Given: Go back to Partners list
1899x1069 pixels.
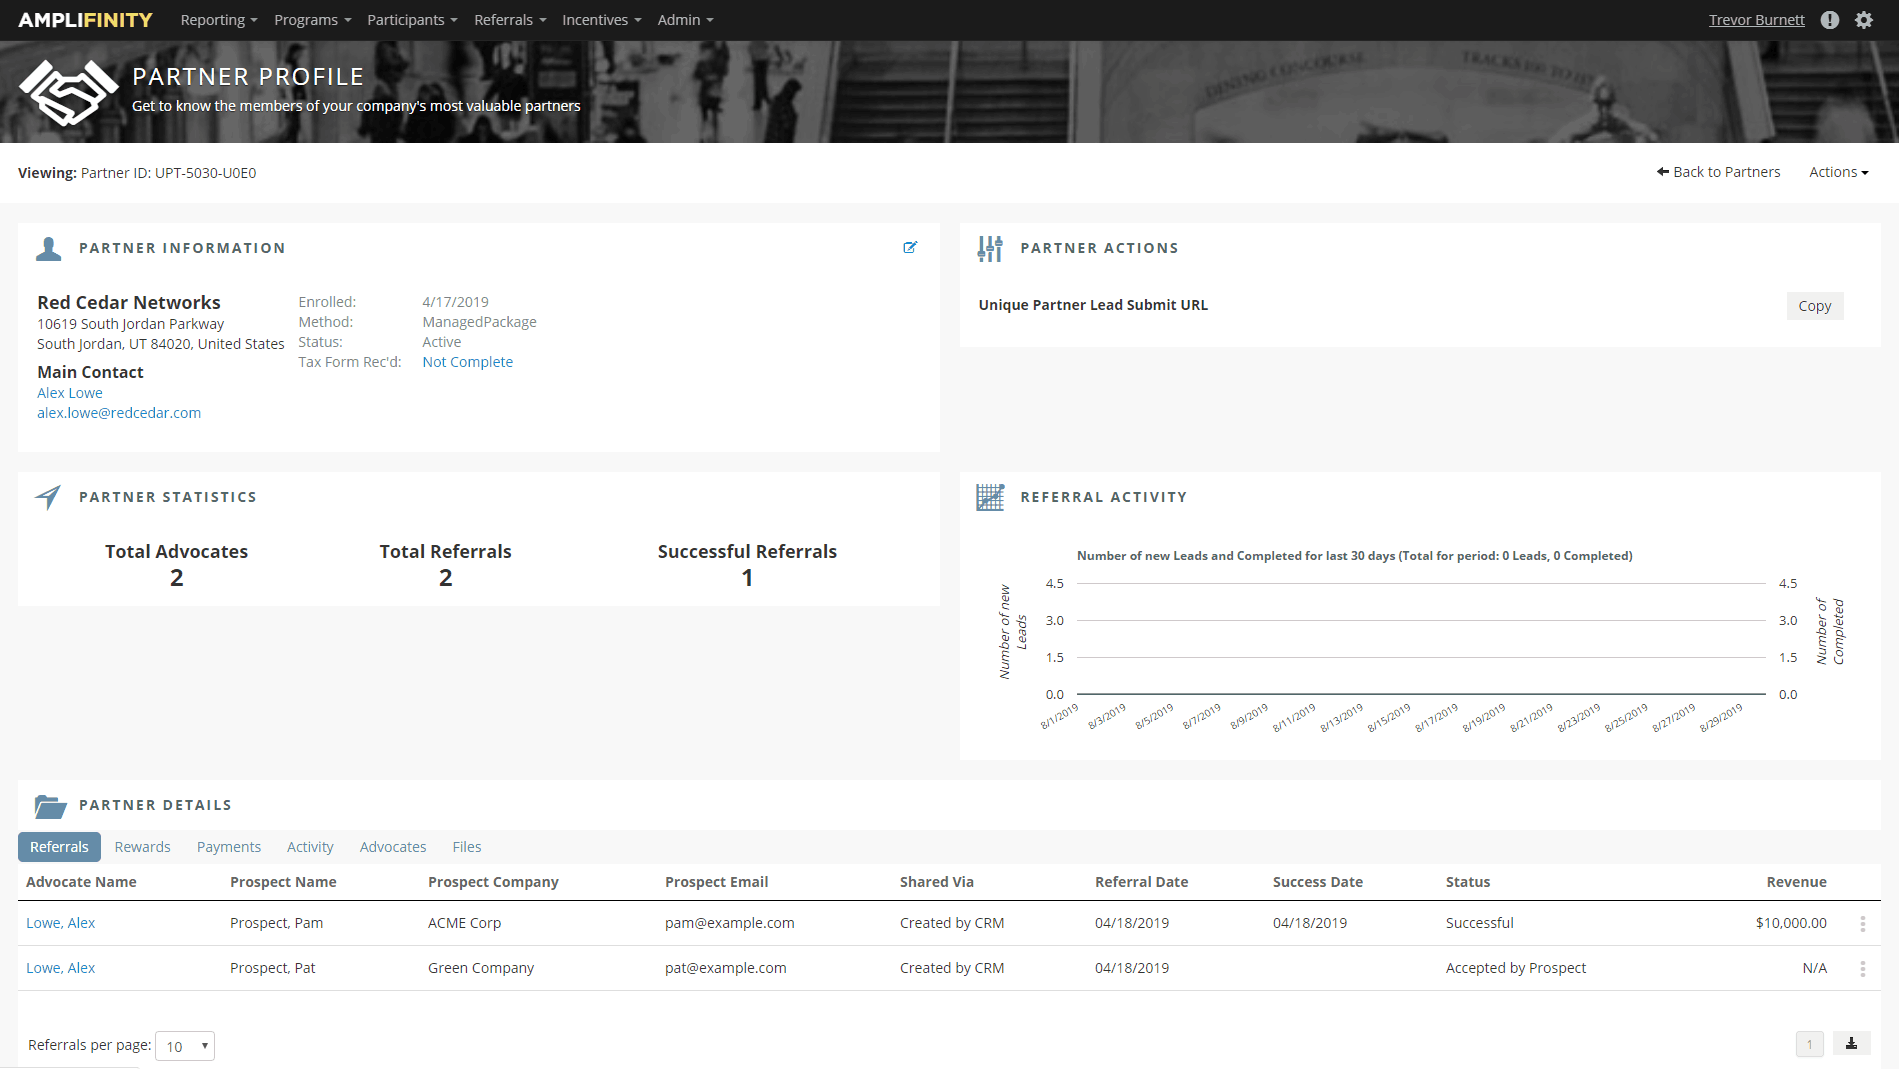Looking at the screenshot, I should 1718,172.
